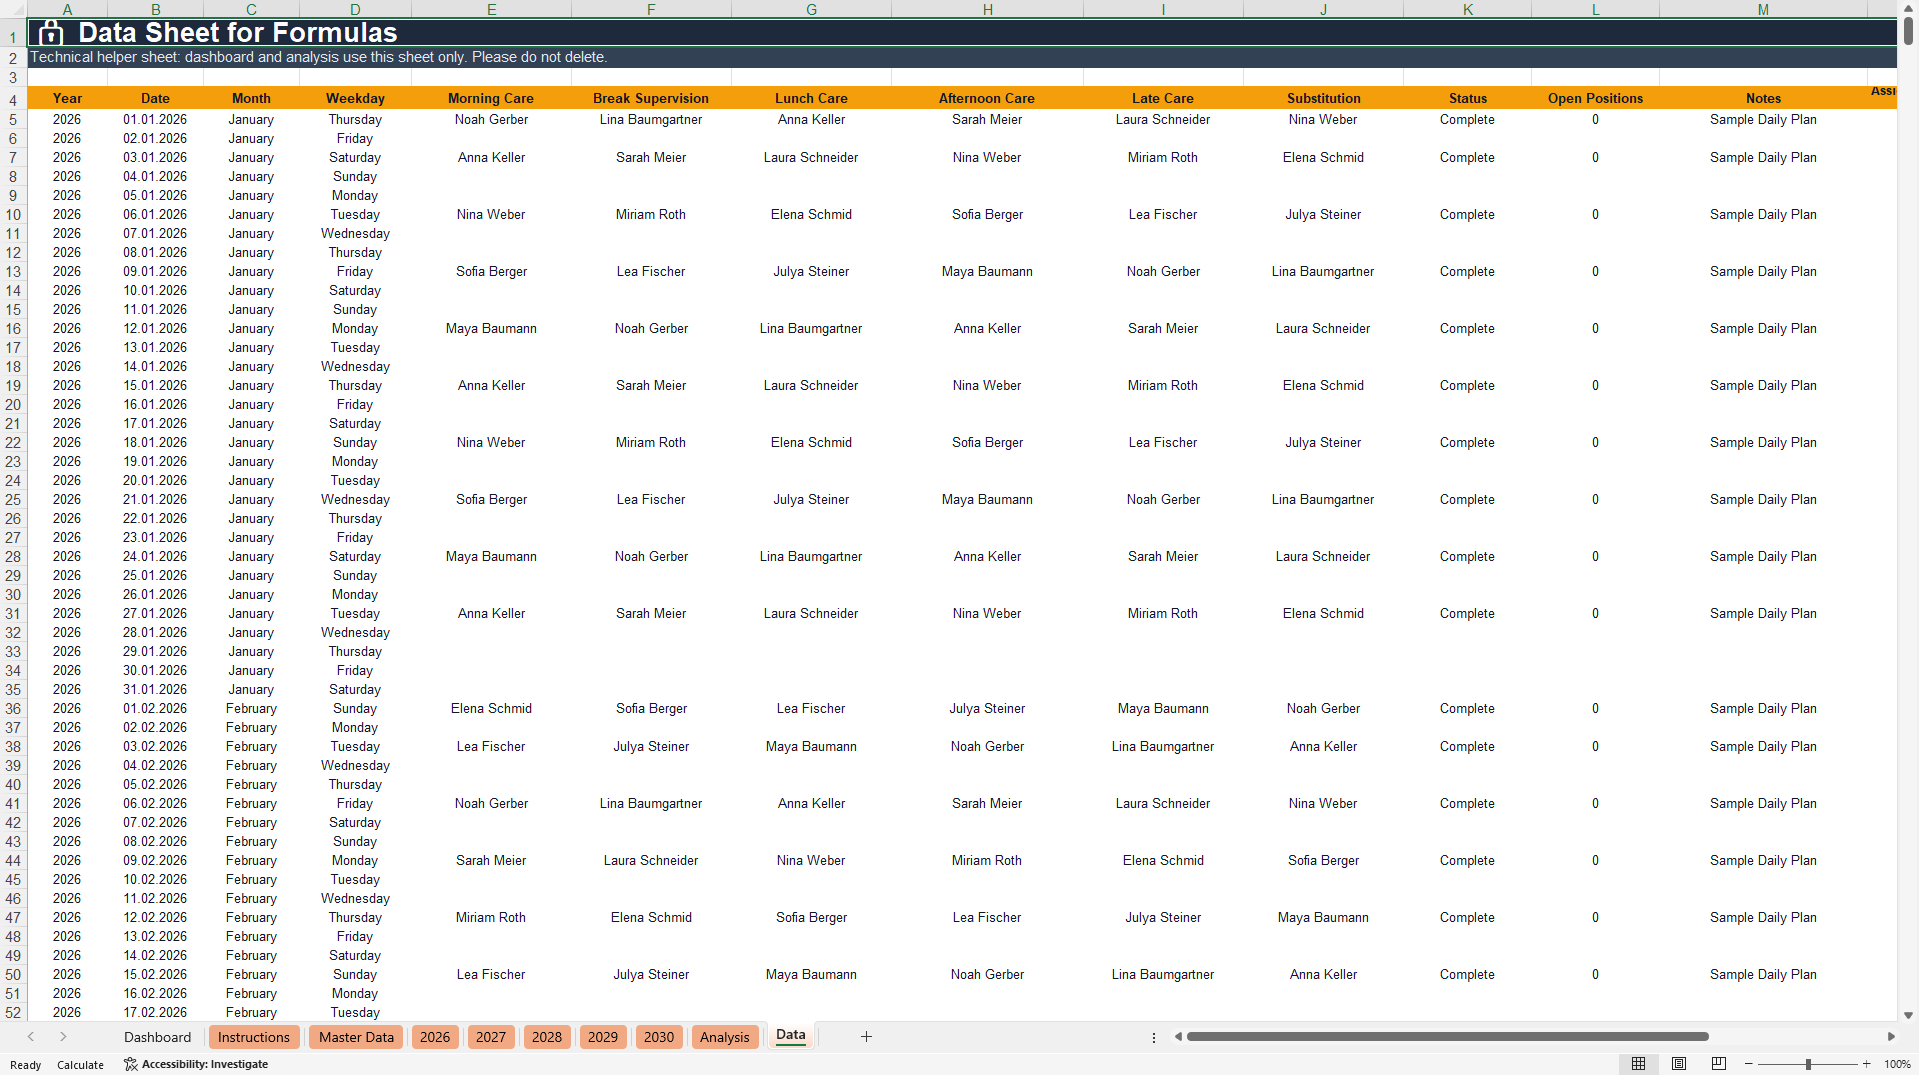This screenshot has height=1075, width=1919.
Task: Click the 100% zoom level button
Action: click(1897, 1064)
